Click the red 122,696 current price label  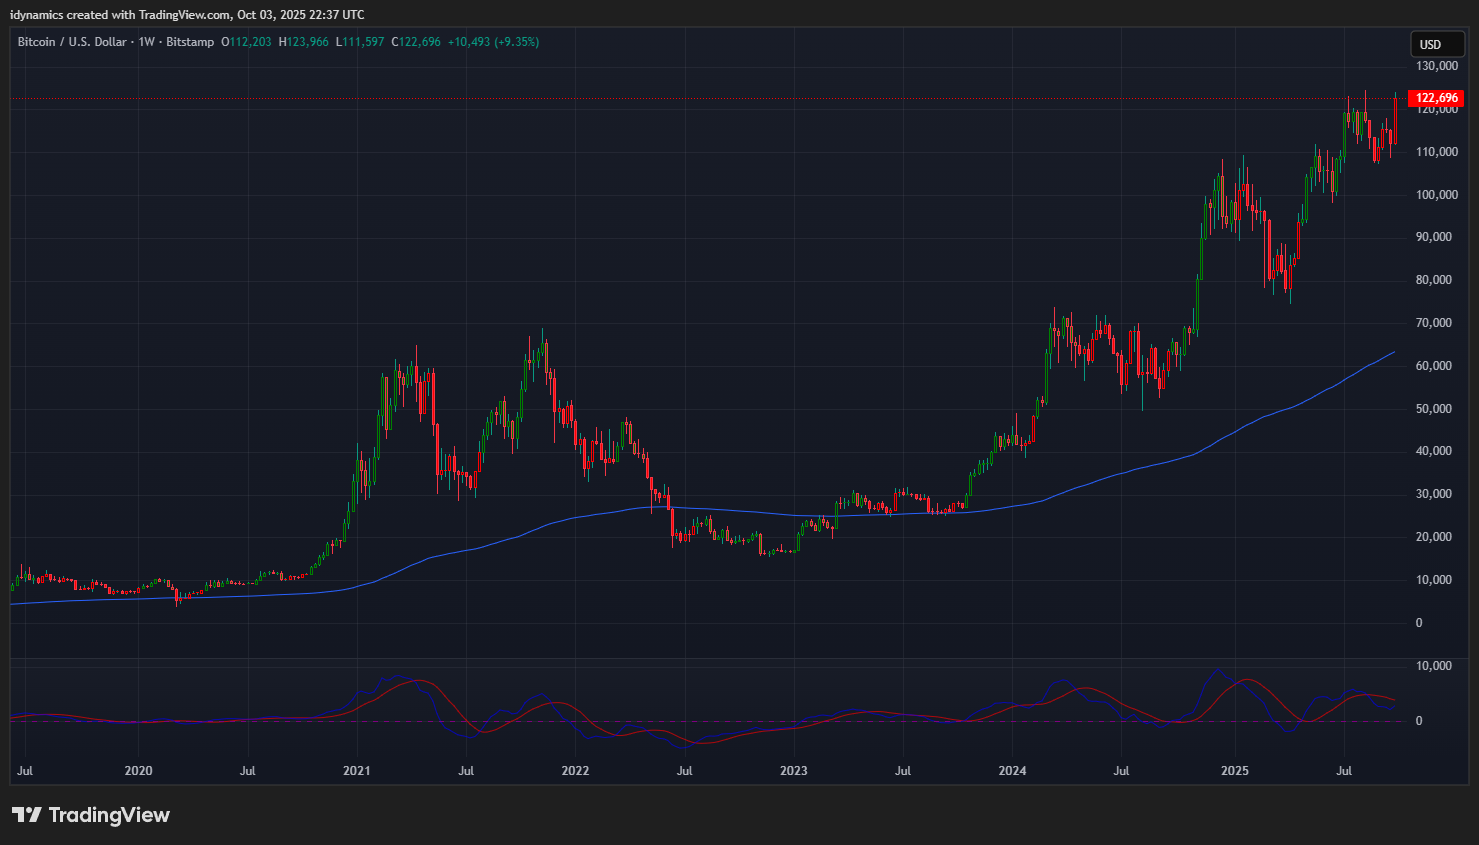tap(1436, 98)
